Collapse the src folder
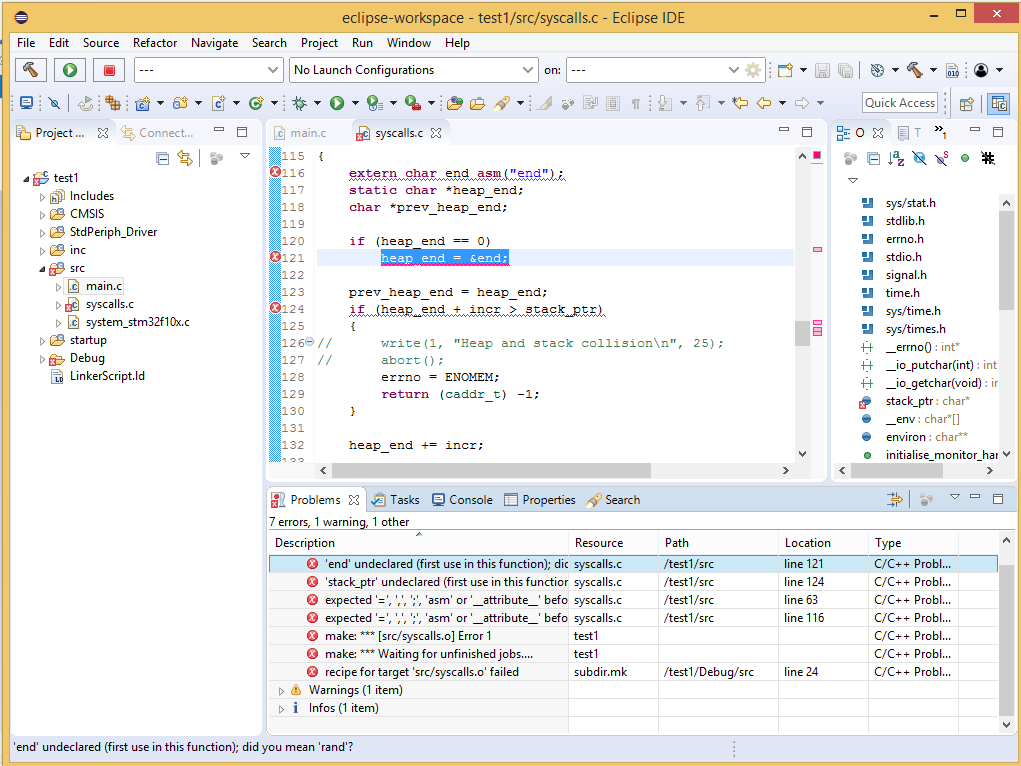Viewport: 1021px width, 766px height. pyautogui.click(x=42, y=268)
